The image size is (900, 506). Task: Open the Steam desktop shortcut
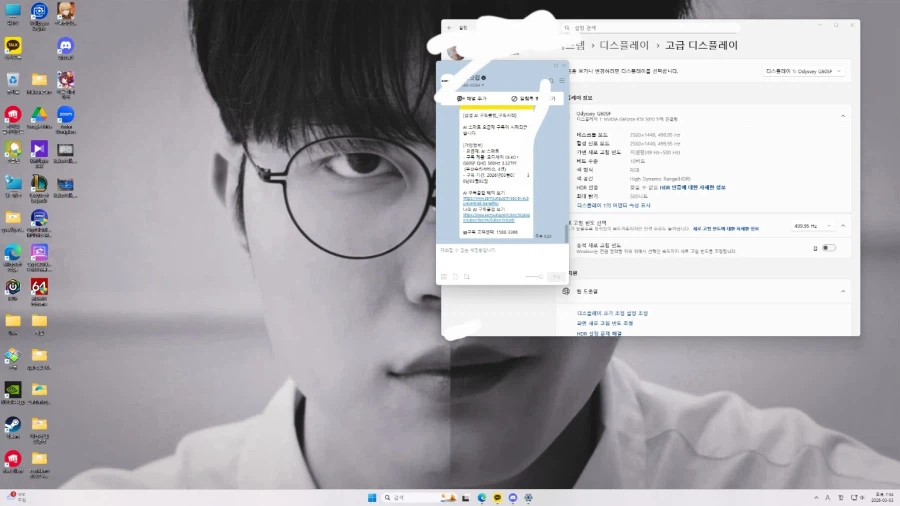[x=13, y=427]
